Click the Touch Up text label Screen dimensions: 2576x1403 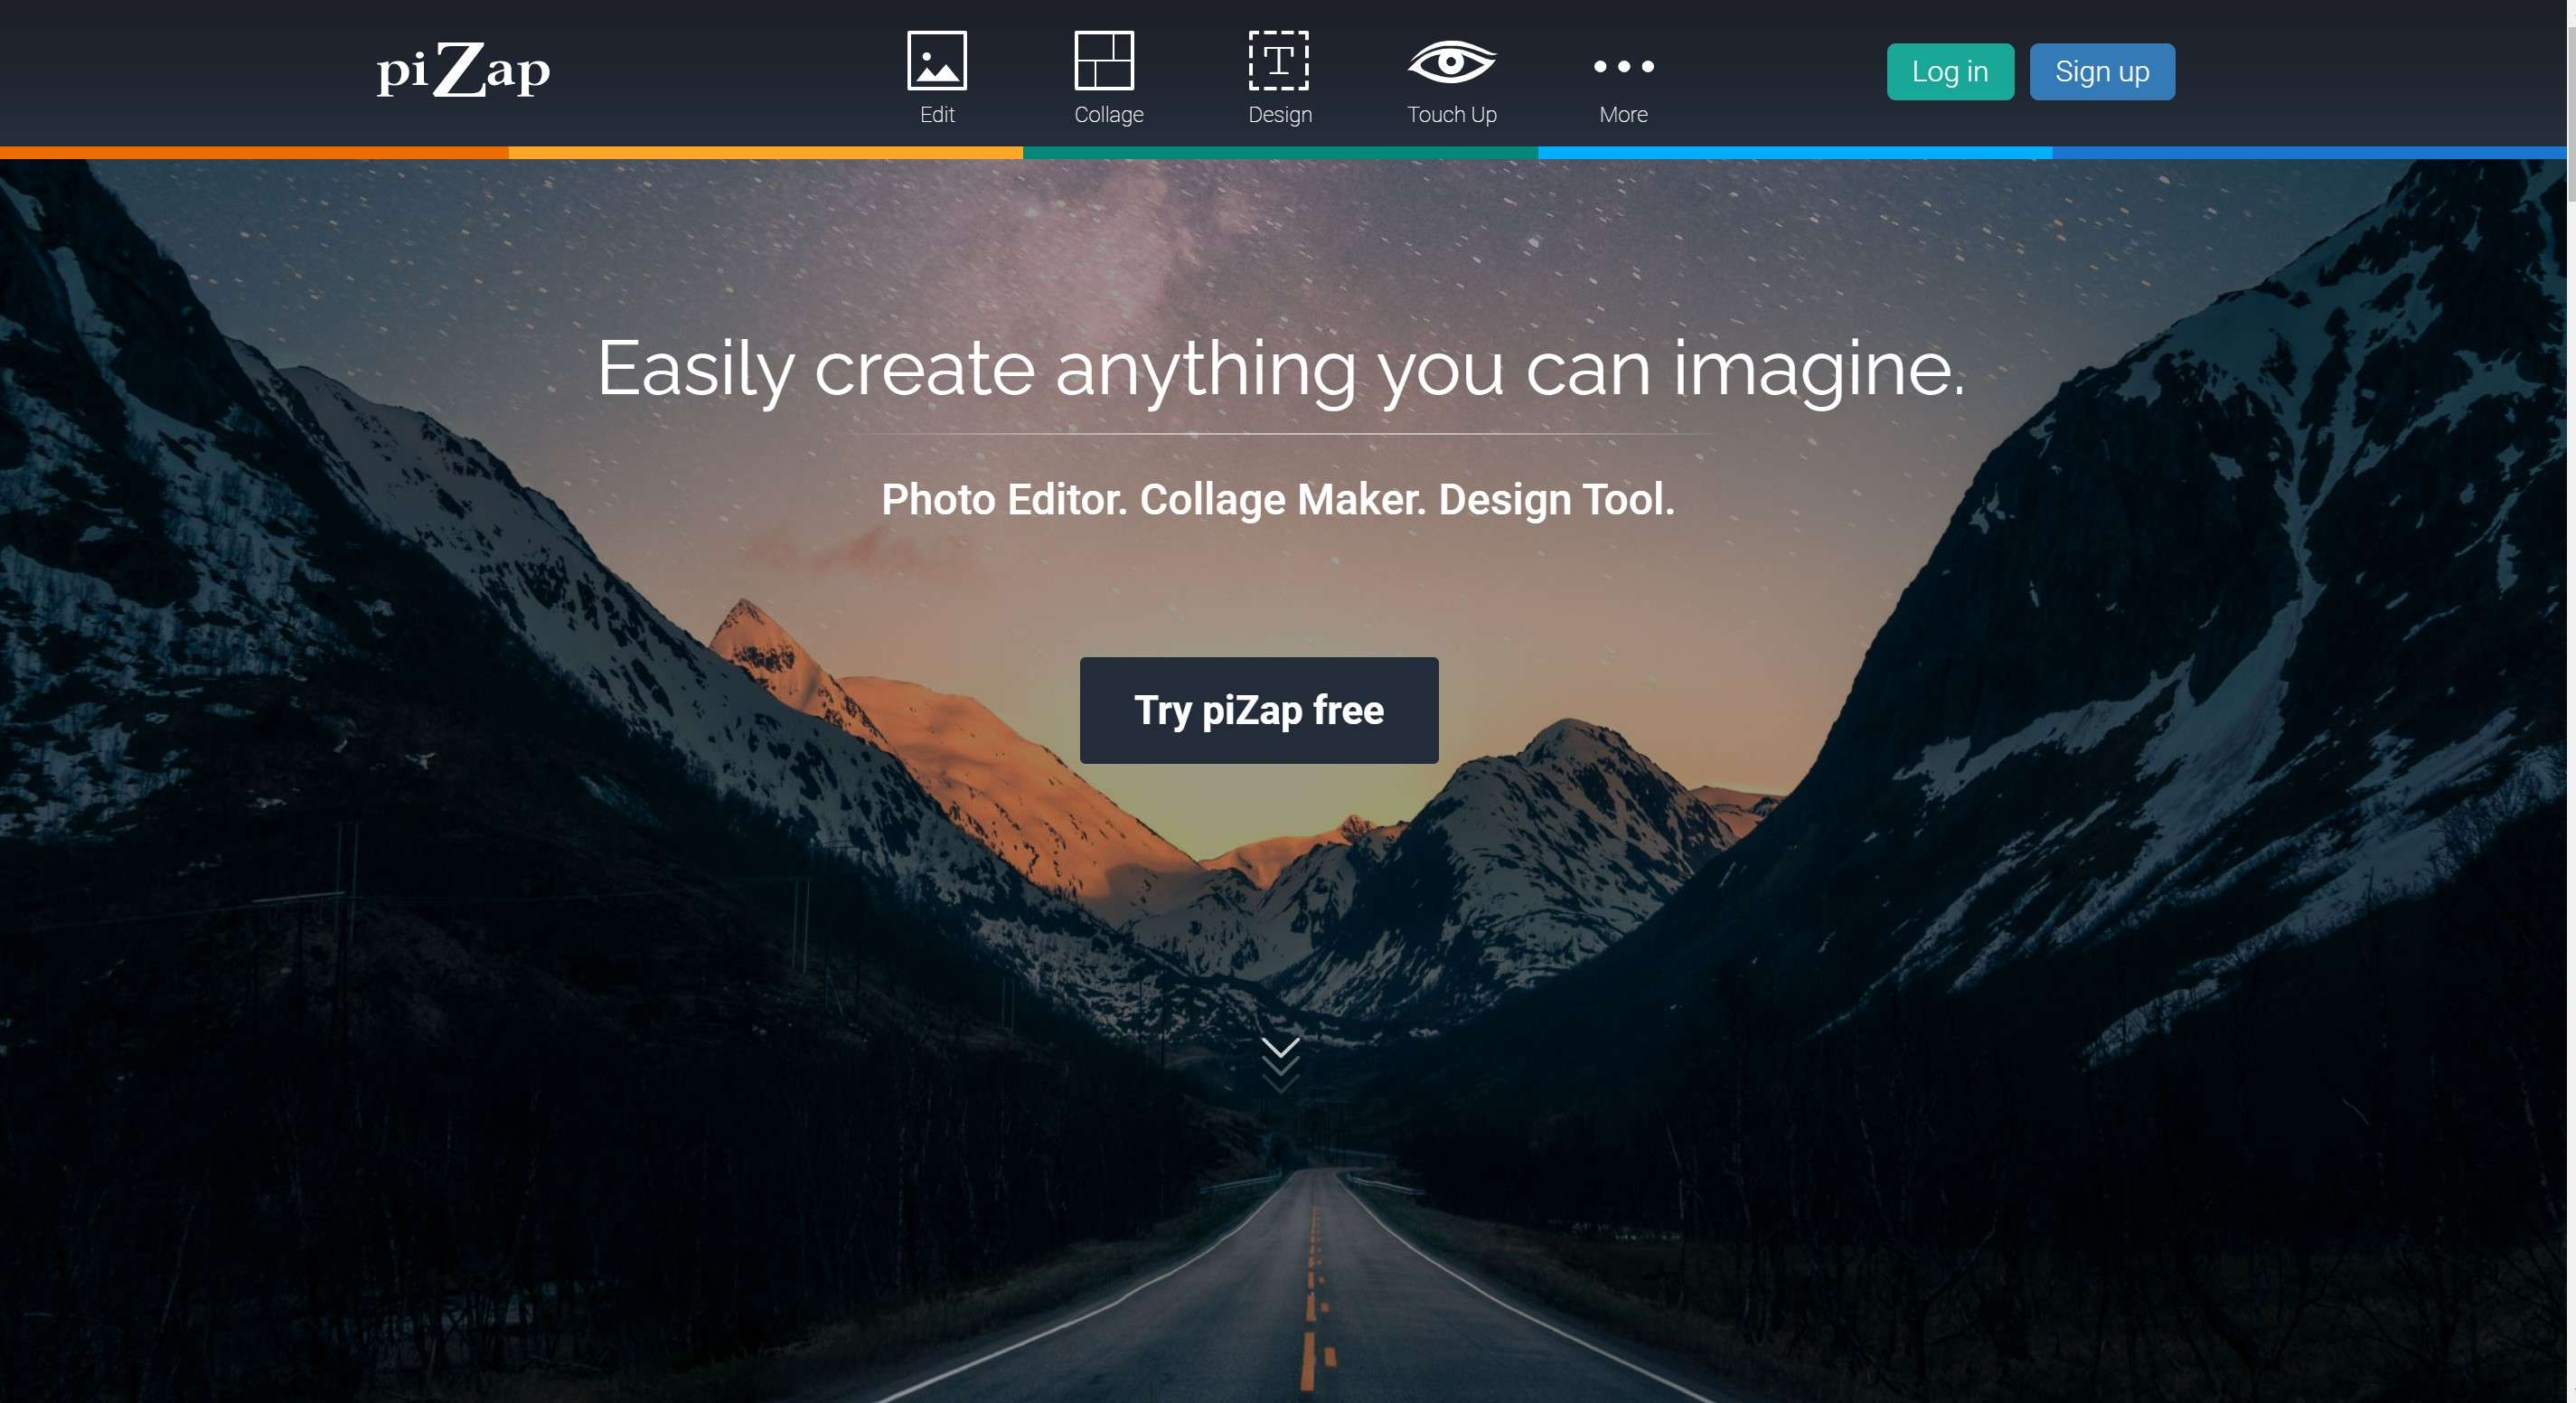tap(1455, 115)
